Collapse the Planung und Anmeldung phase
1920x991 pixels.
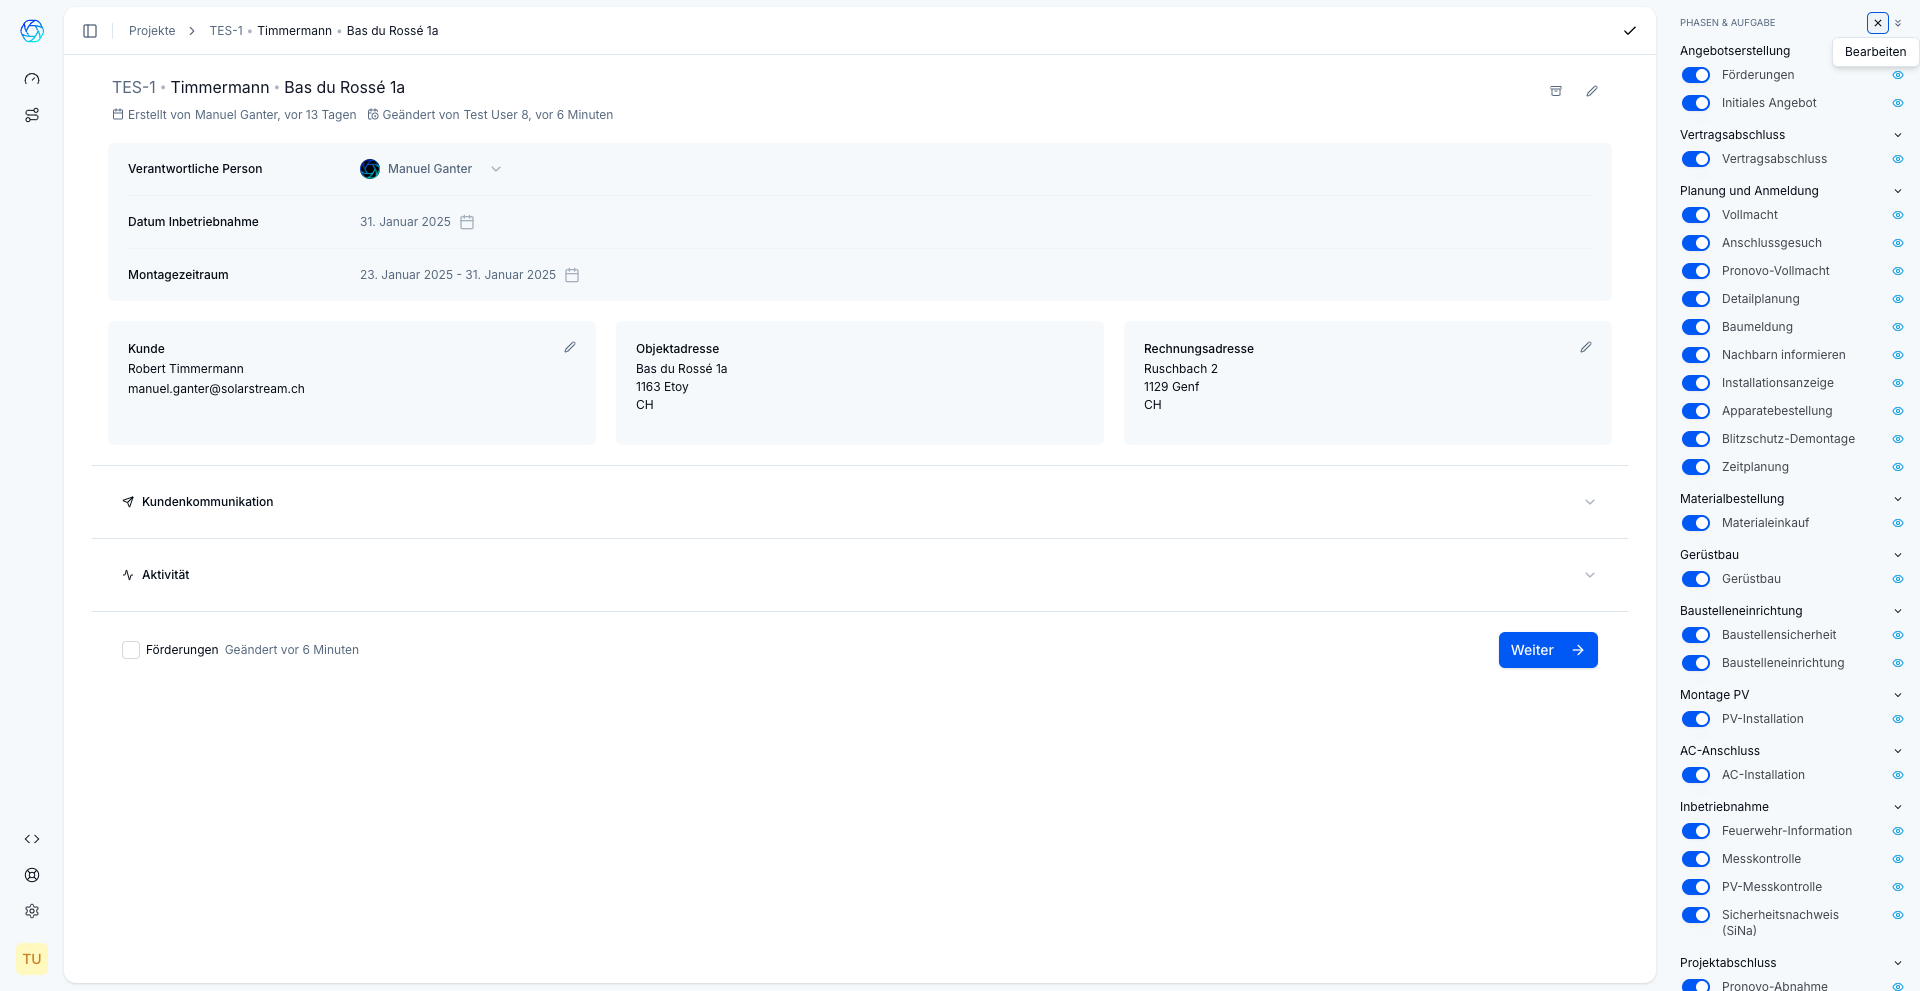1897,191
